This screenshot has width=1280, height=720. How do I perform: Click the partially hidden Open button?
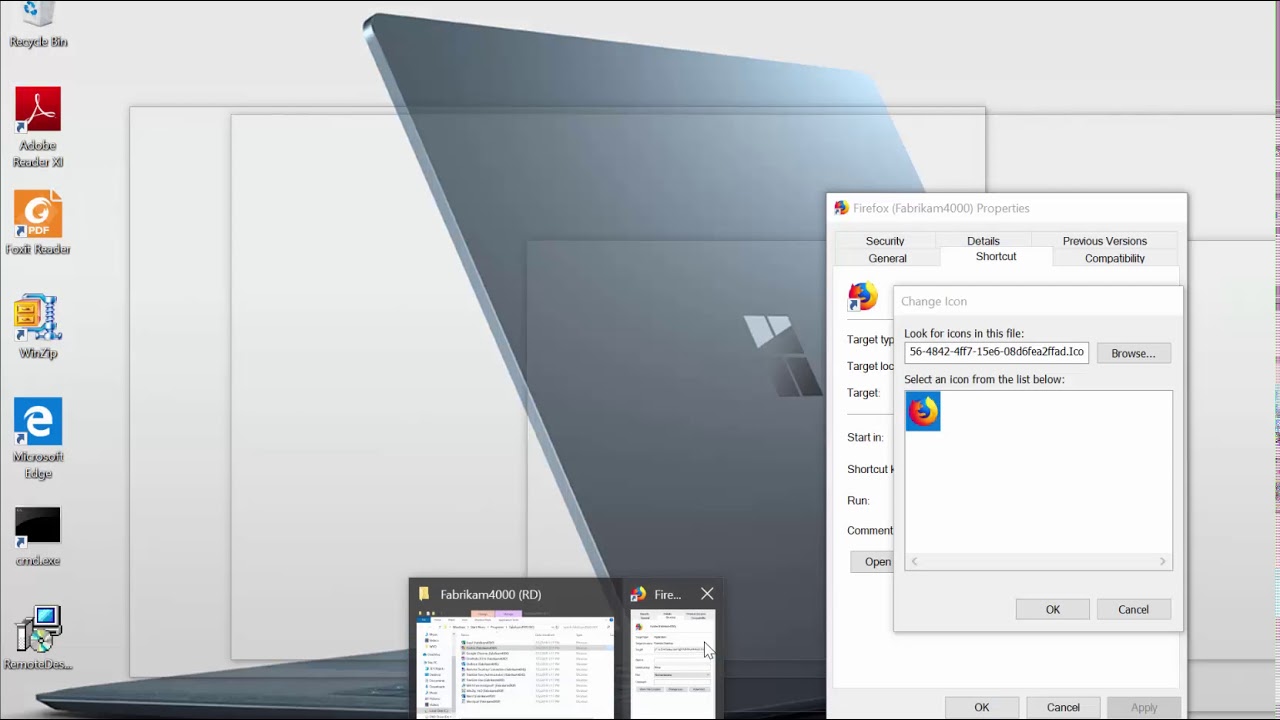[x=872, y=561]
